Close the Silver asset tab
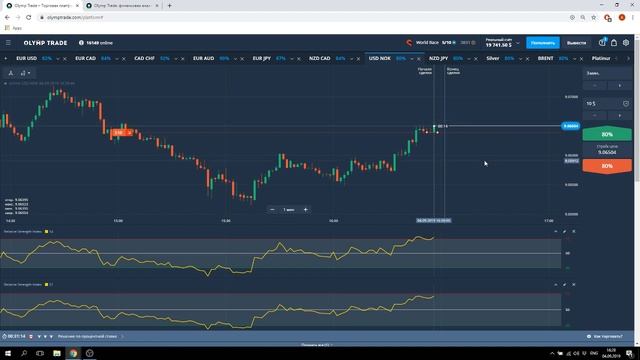 pos(527,59)
